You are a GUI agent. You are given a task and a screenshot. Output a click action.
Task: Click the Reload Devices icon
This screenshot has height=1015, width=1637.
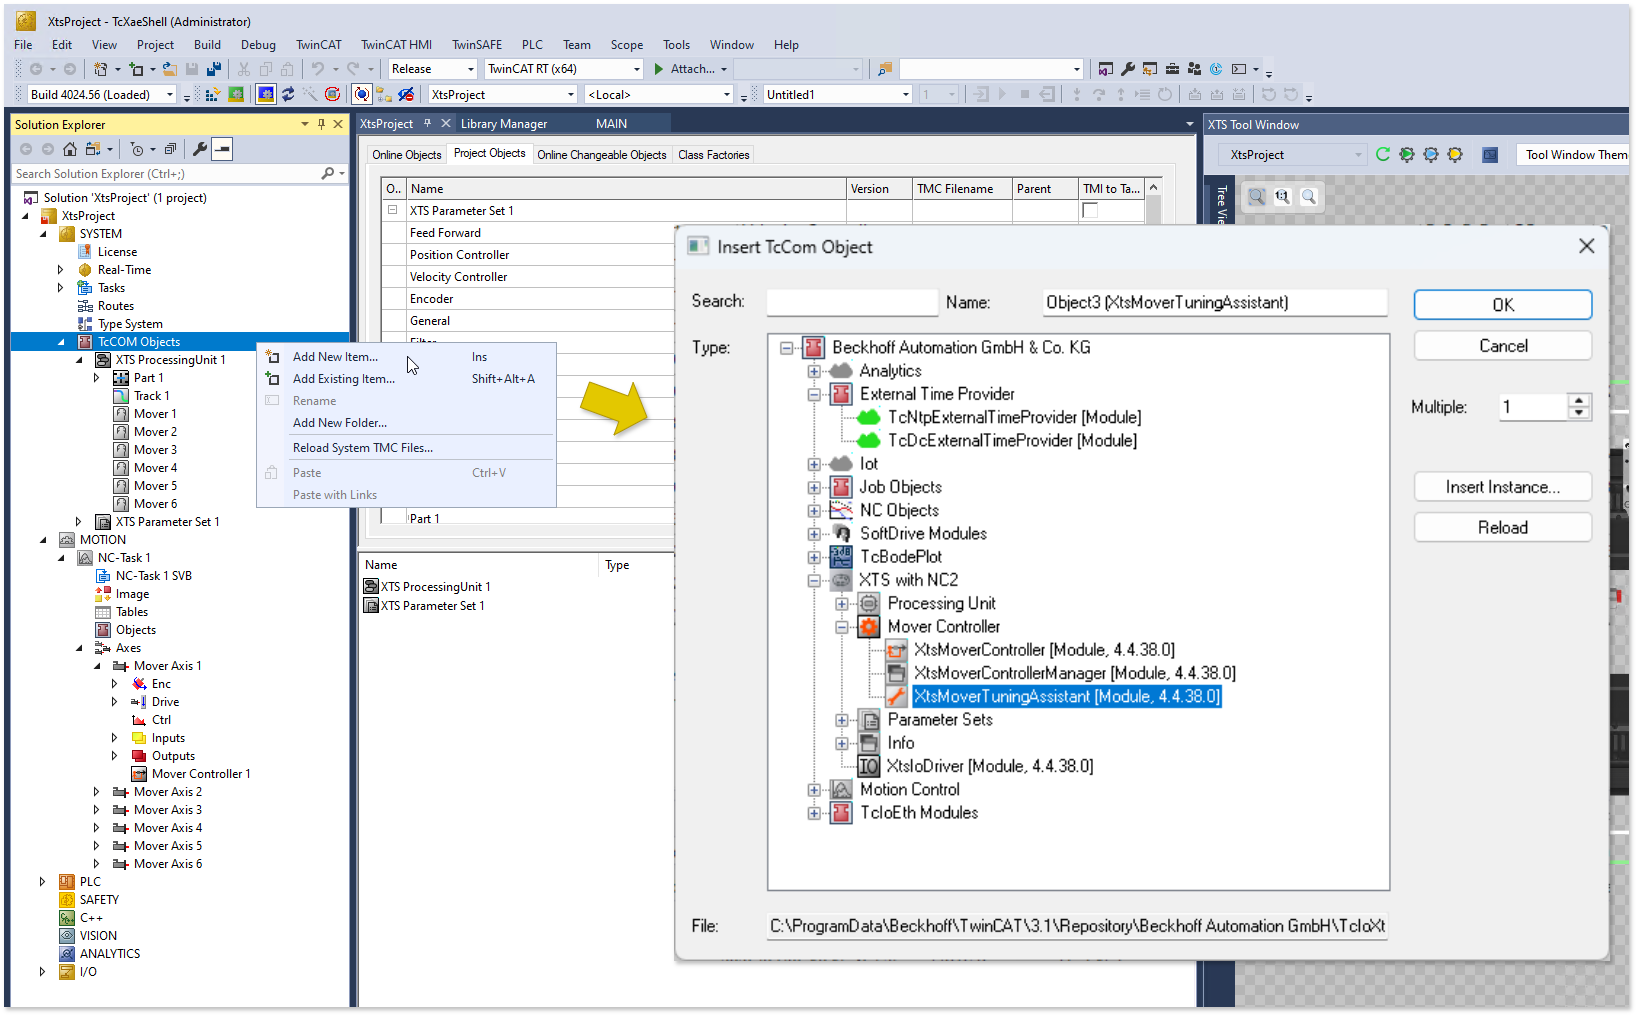[x=288, y=94]
